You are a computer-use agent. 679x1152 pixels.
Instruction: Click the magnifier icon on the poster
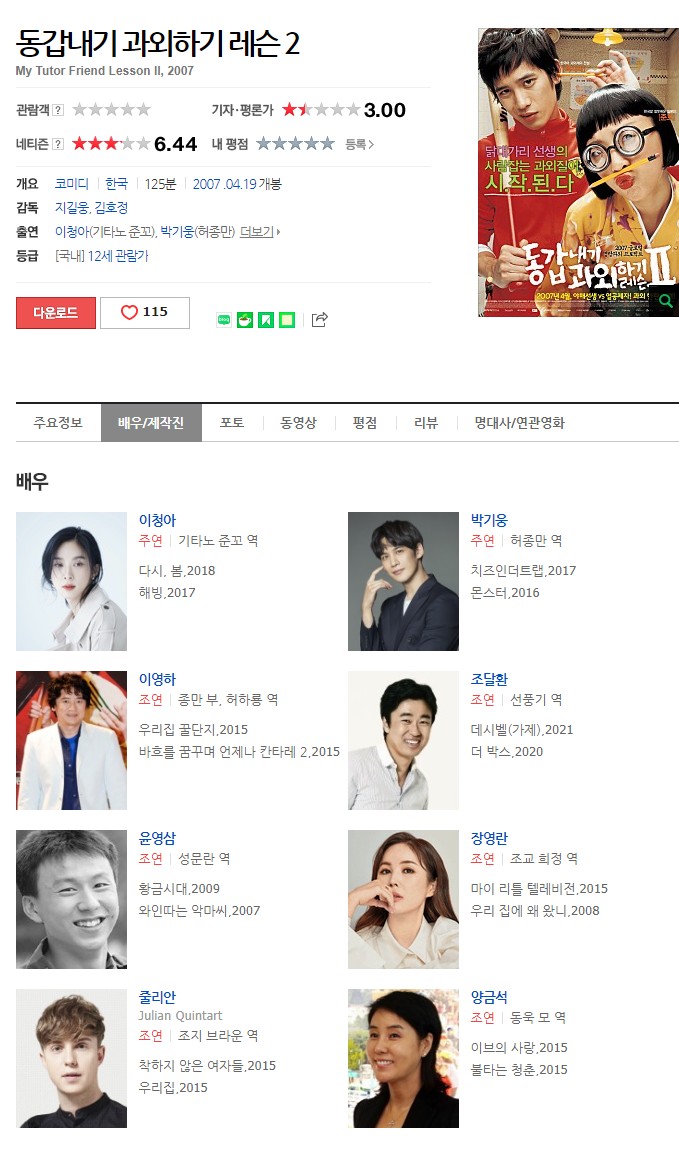coord(665,300)
